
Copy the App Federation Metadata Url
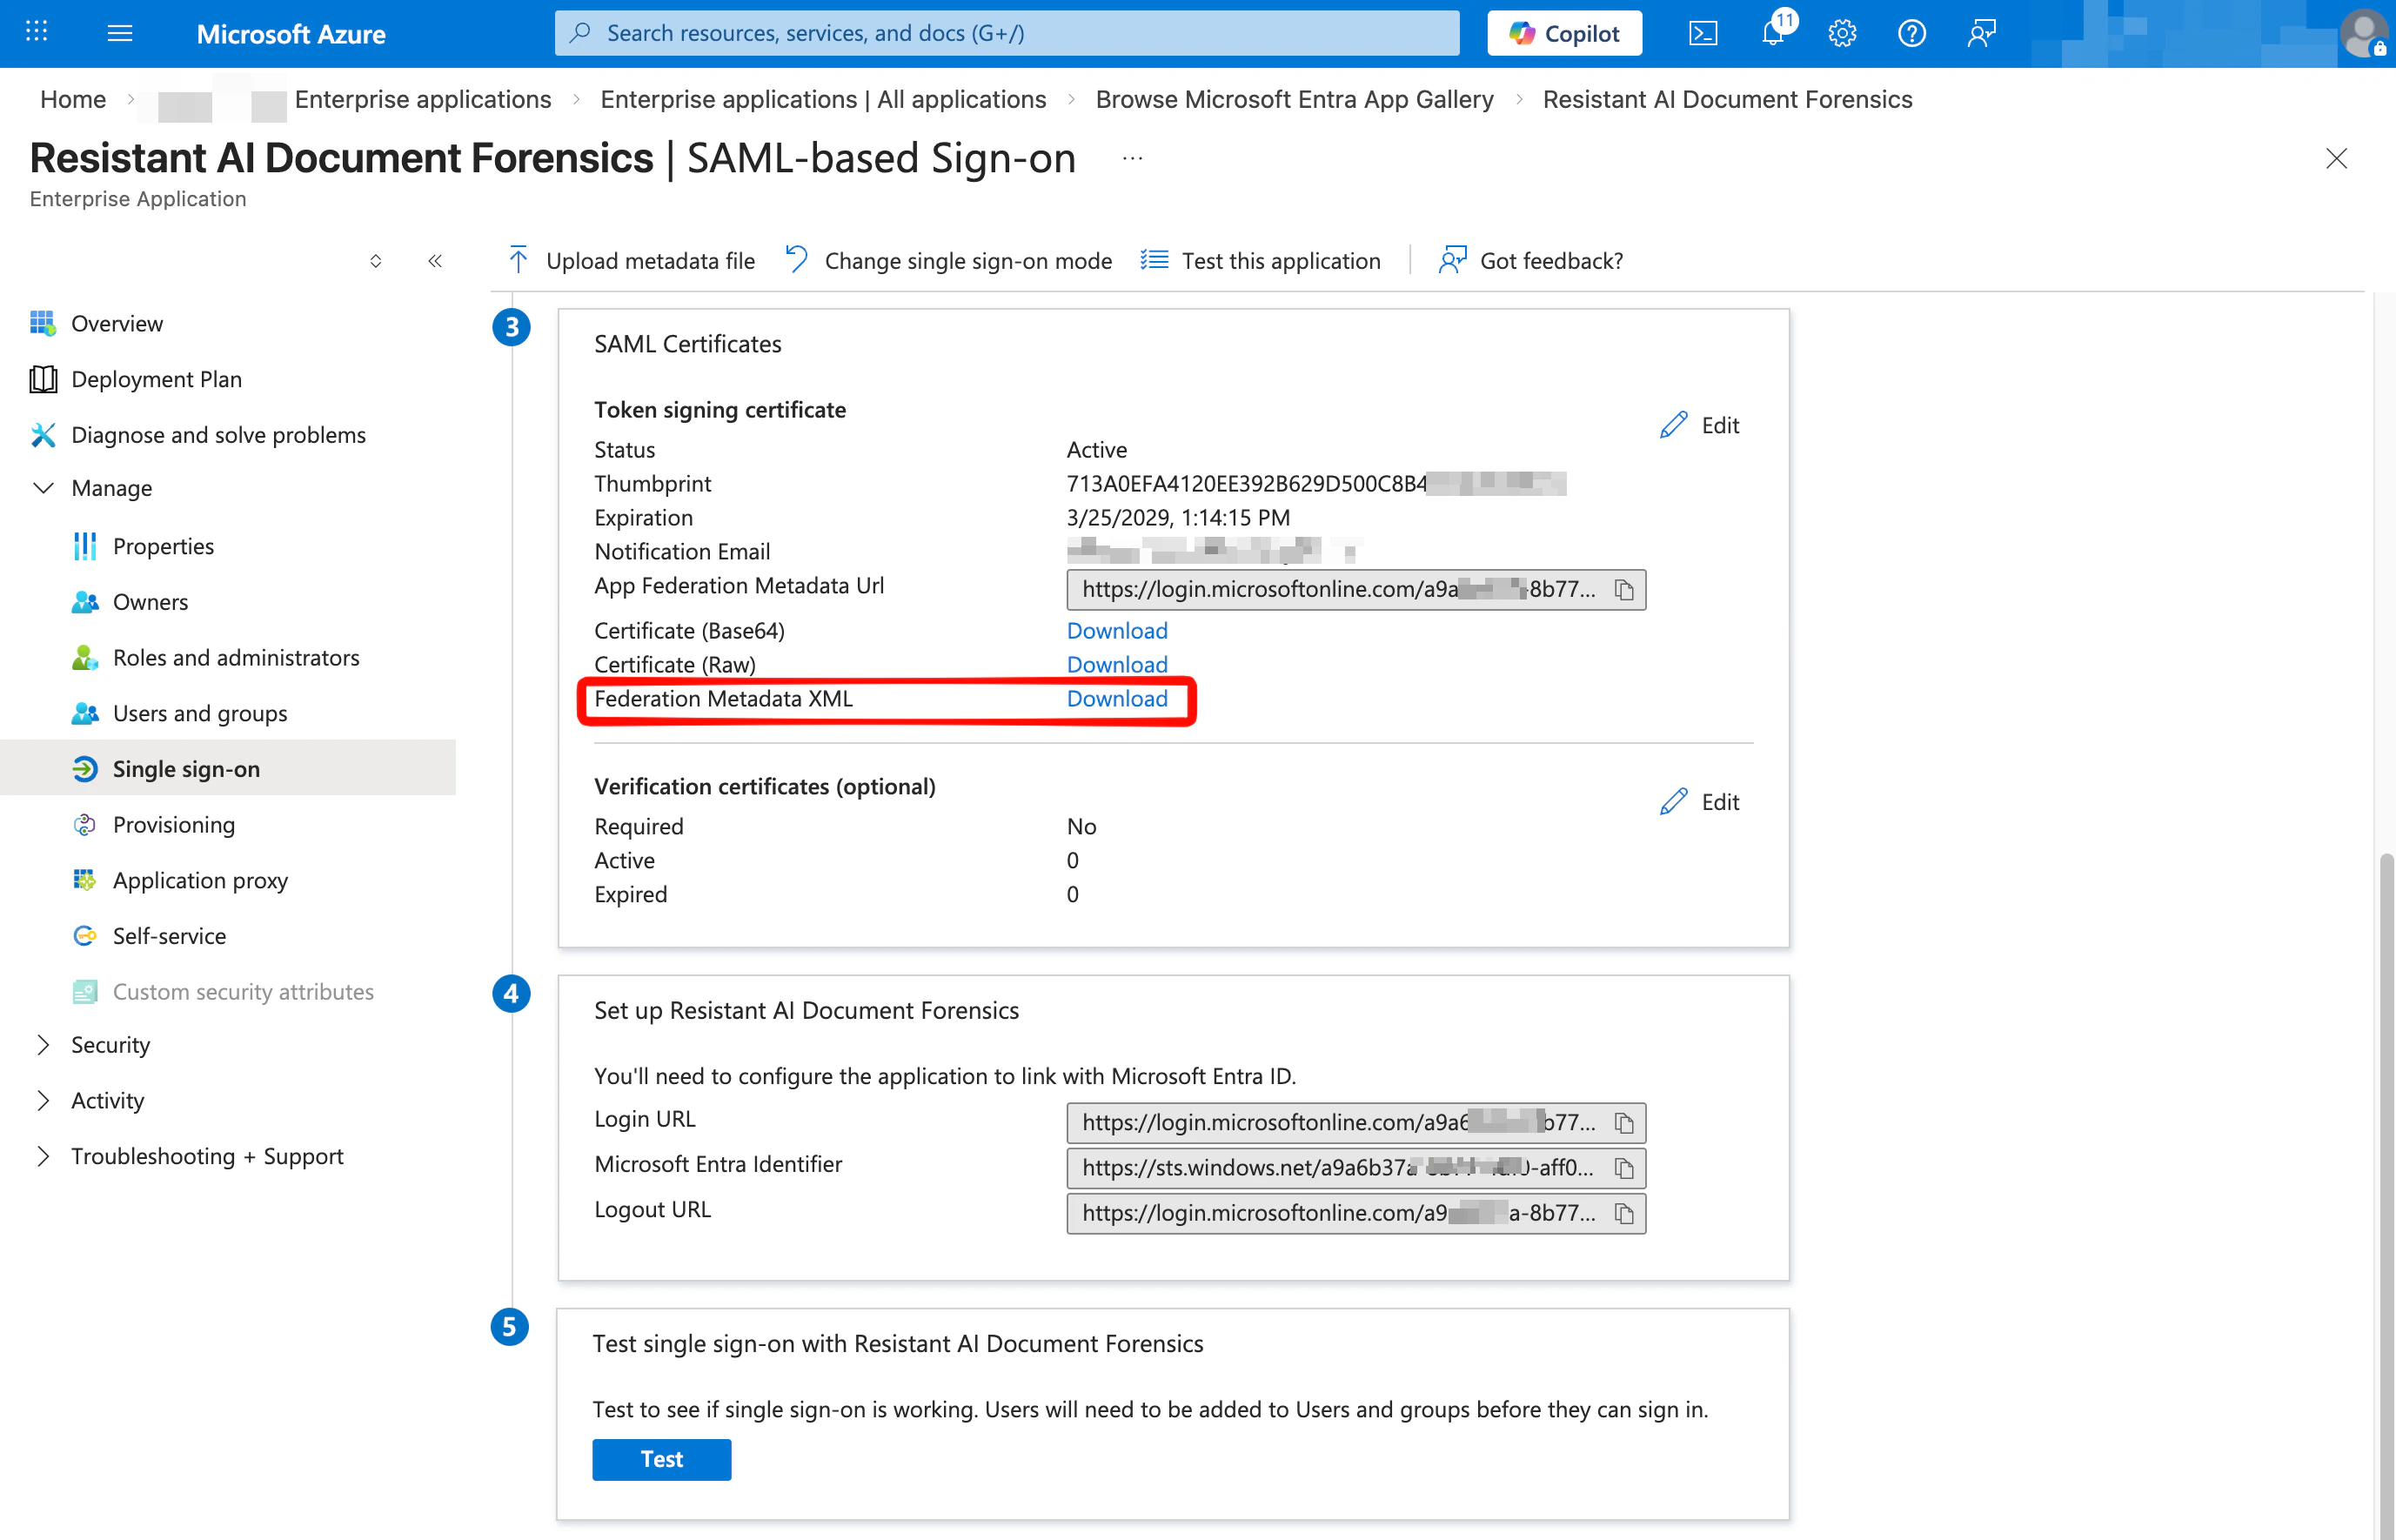pos(1624,590)
